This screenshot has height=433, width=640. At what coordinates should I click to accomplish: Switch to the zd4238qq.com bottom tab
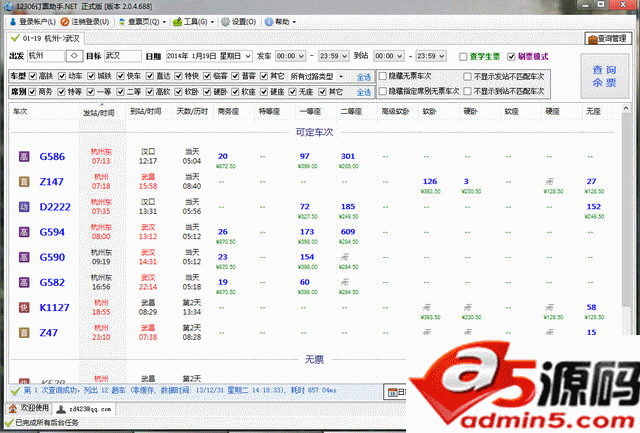pyautogui.click(x=84, y=409)
